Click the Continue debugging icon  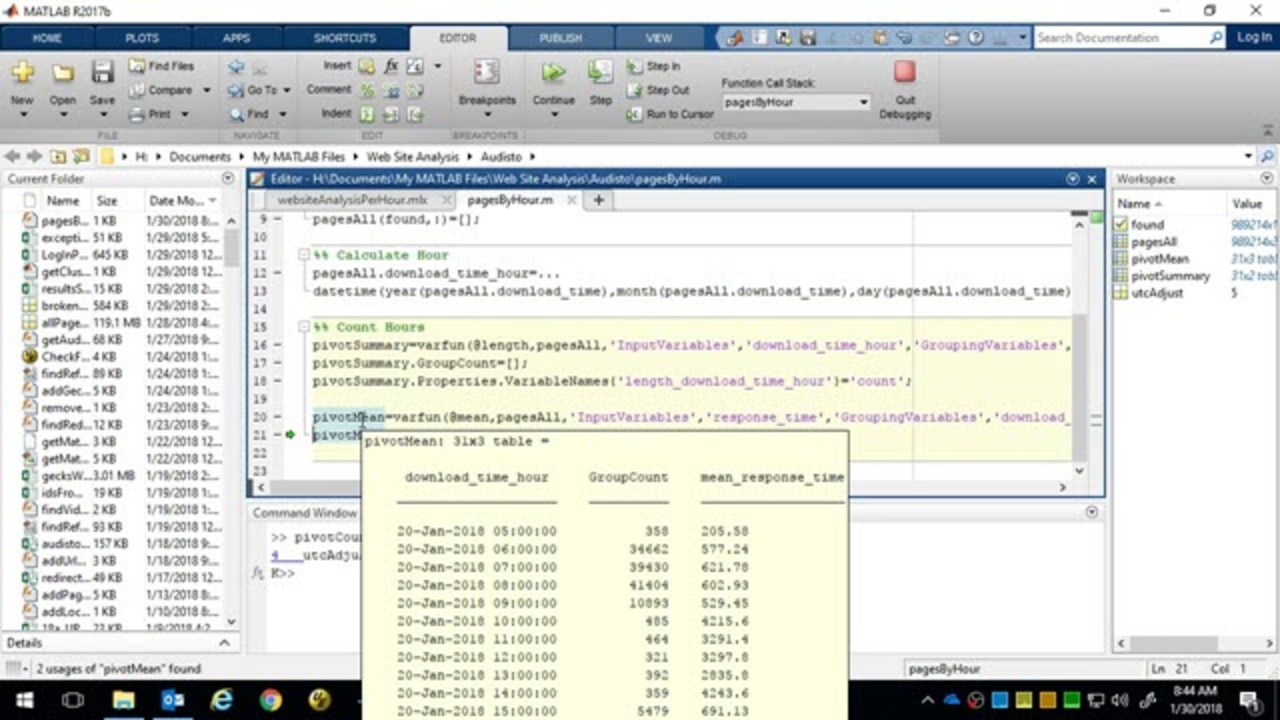[553, 73]
